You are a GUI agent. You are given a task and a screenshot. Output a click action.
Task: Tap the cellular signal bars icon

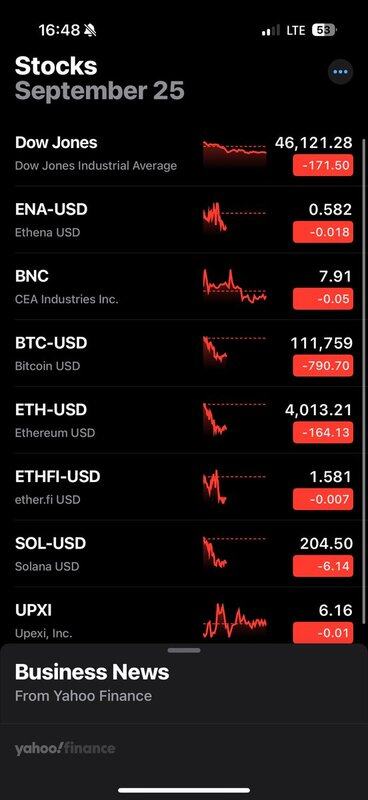271,31
